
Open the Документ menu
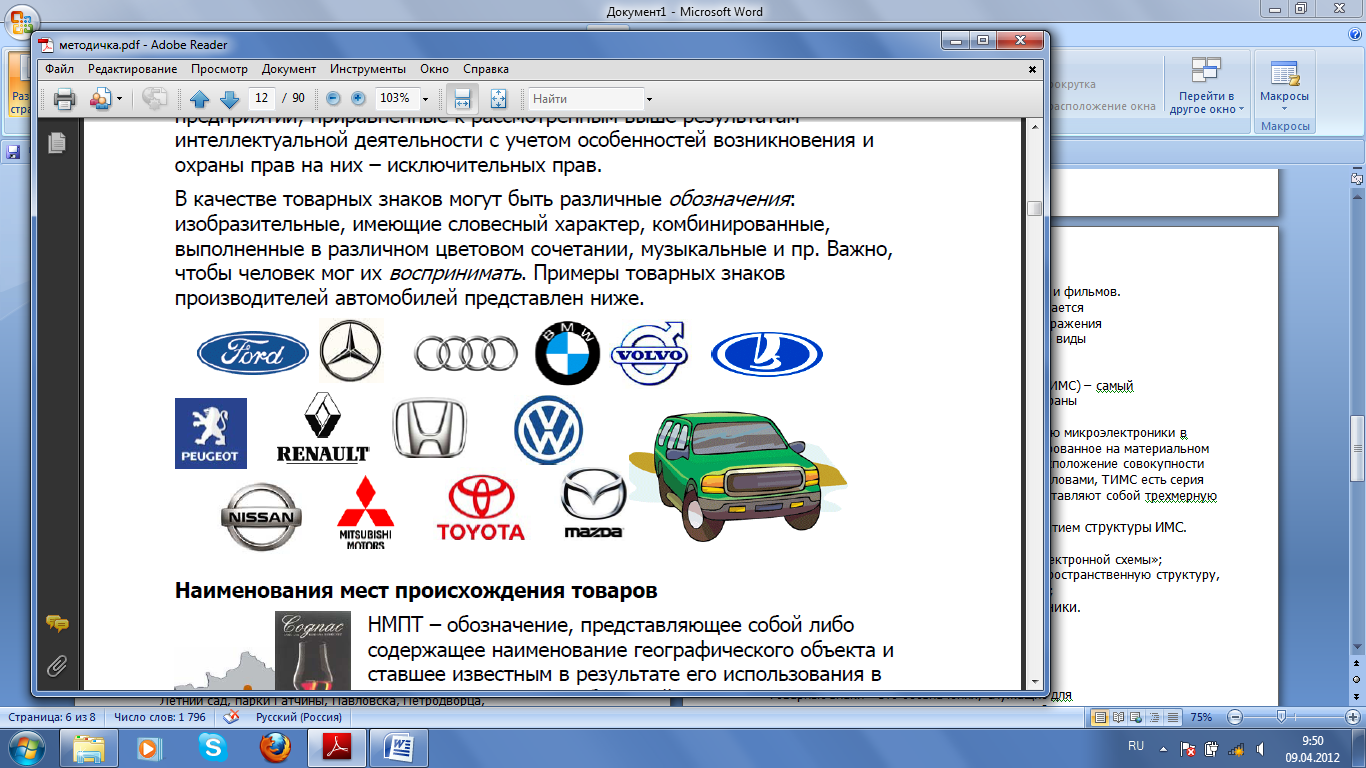pyautogui.click(x=289, y=69)
